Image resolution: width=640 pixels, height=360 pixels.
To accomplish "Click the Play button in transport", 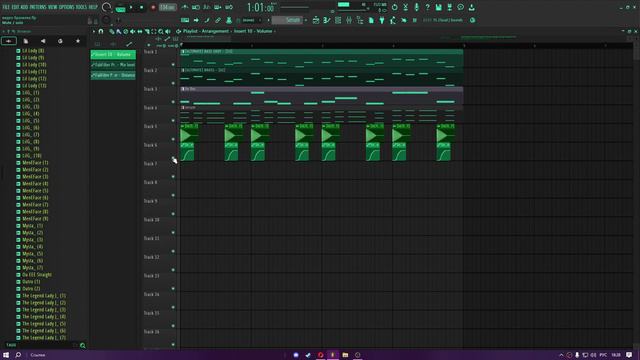I will tap(131, 7).
